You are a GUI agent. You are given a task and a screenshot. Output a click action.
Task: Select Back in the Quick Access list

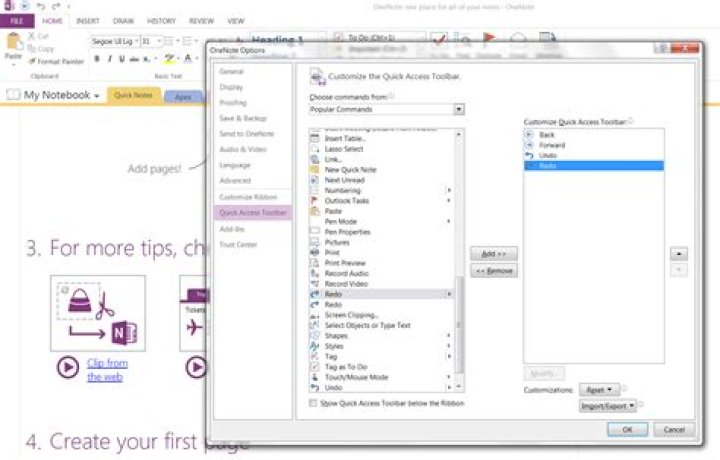(x=594, y=135)
